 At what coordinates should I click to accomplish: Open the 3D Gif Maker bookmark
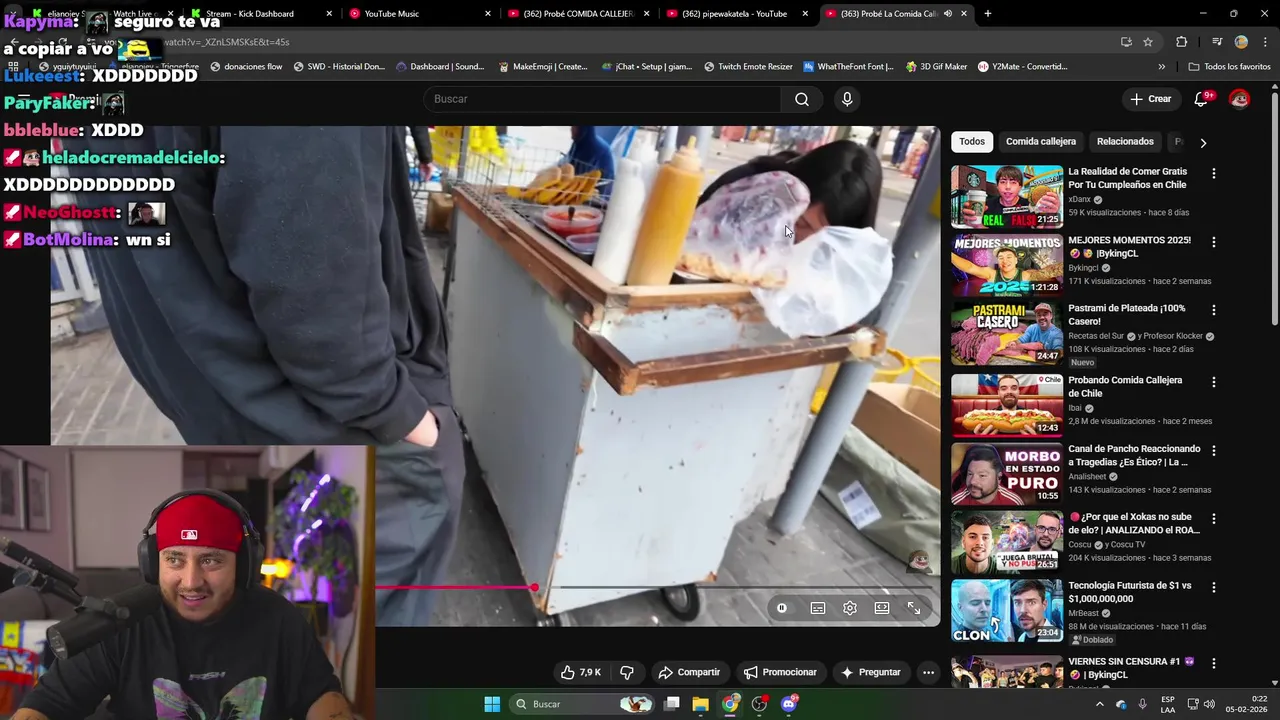point(936,67)
